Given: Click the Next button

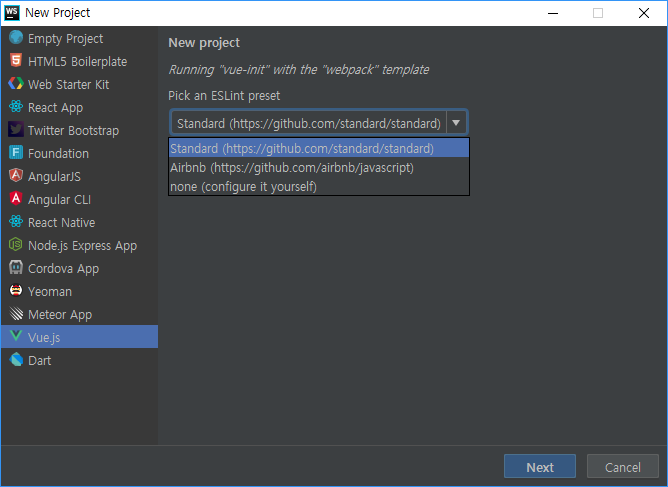Looking at the screenshot, I should (540, 467).
